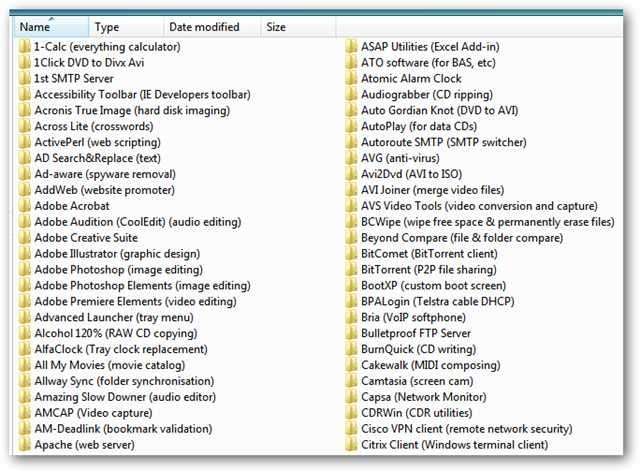The image size is (640, 472).
Task: Click "BPALogin (Telstra cable DHCP)" entry
Action: click(x=438, y=301)
